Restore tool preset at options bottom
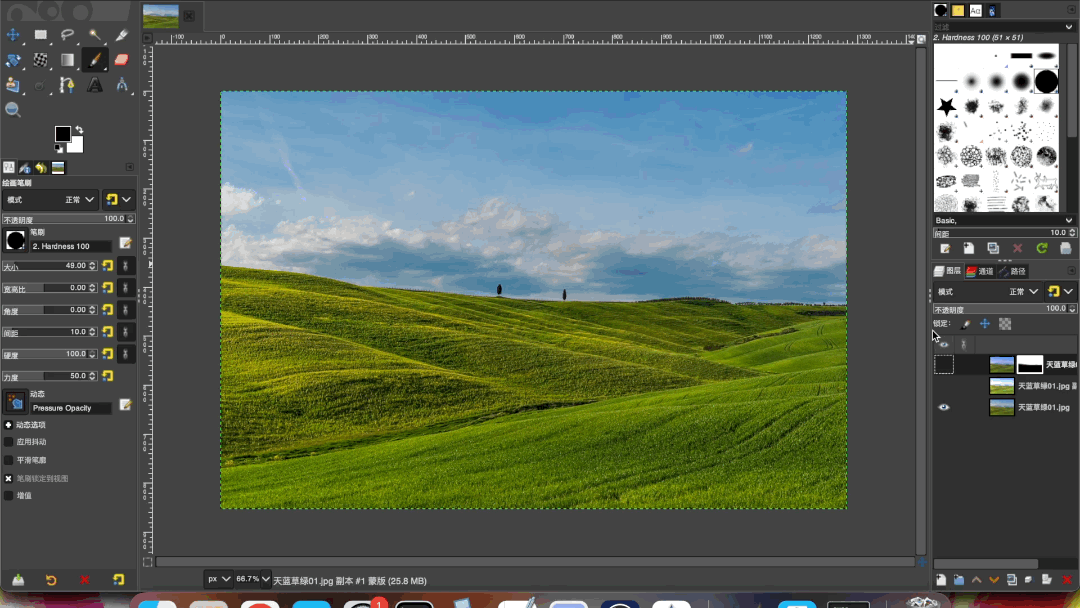The height and width of the screenshot is (608, 1080). (x=51, y=580)
